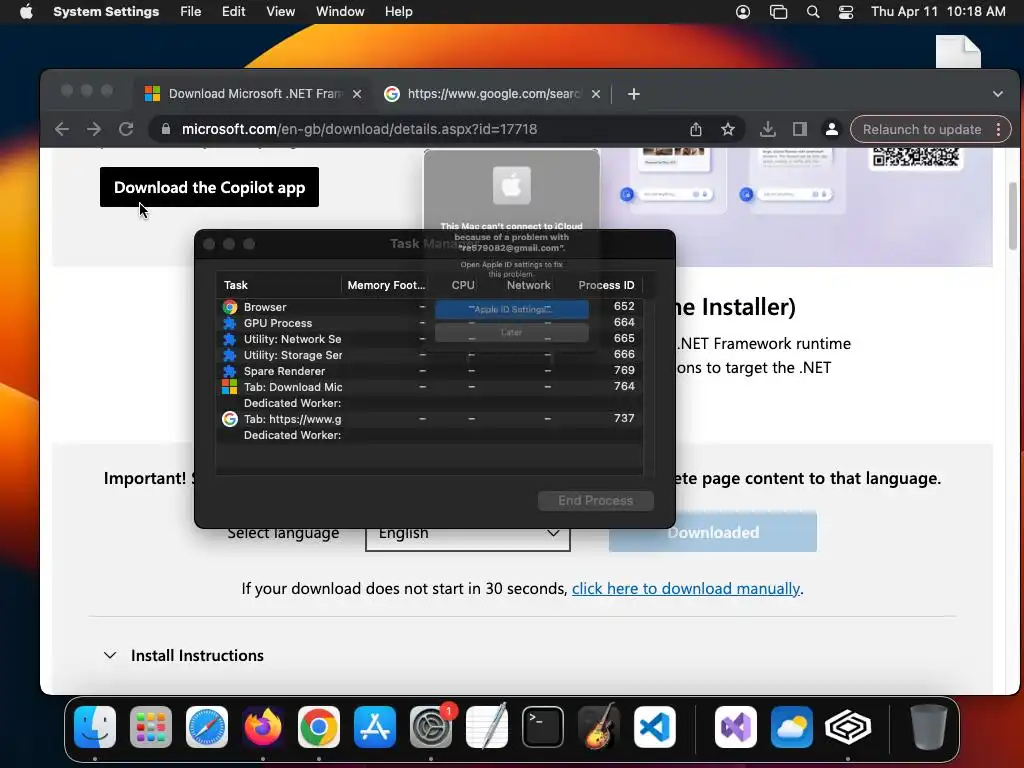Click the Later button in alert
Screen dimensions: 1024x768
511,332
